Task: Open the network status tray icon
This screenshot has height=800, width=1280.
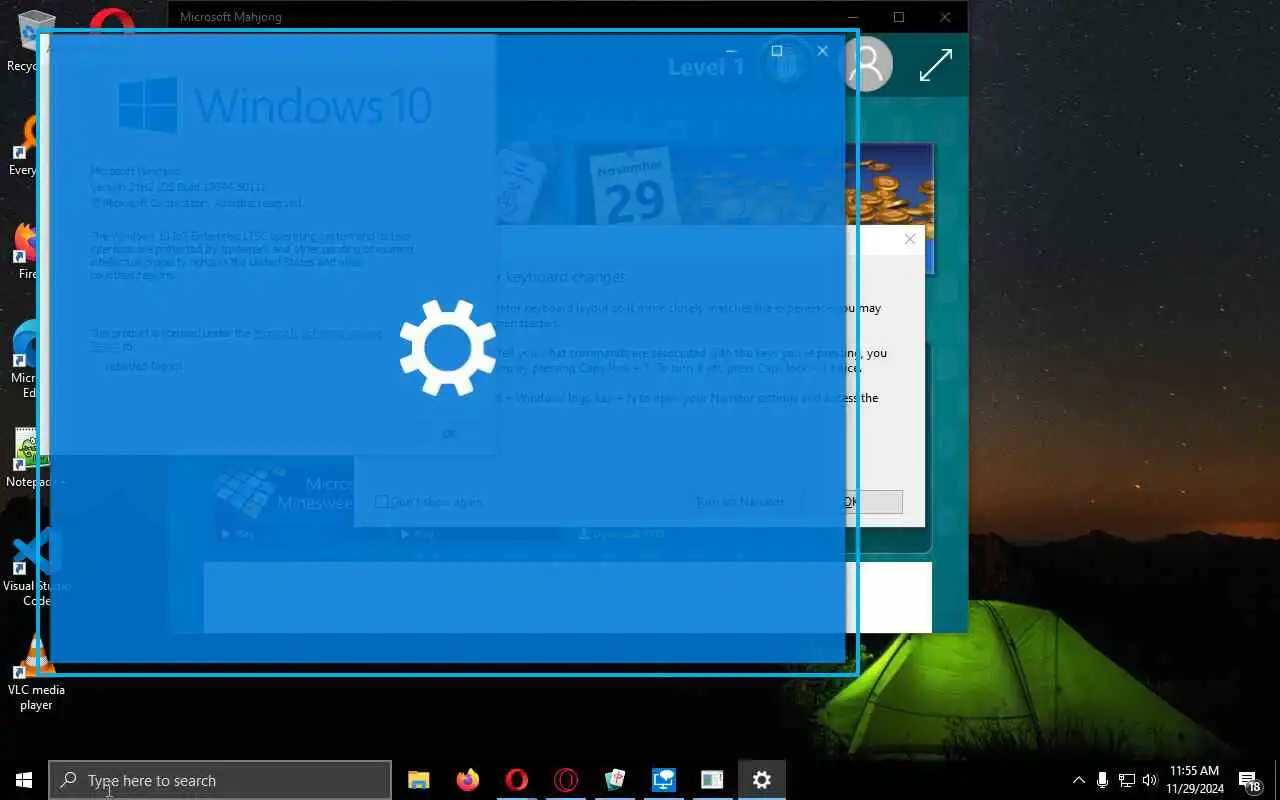Action: (1126, 780)
